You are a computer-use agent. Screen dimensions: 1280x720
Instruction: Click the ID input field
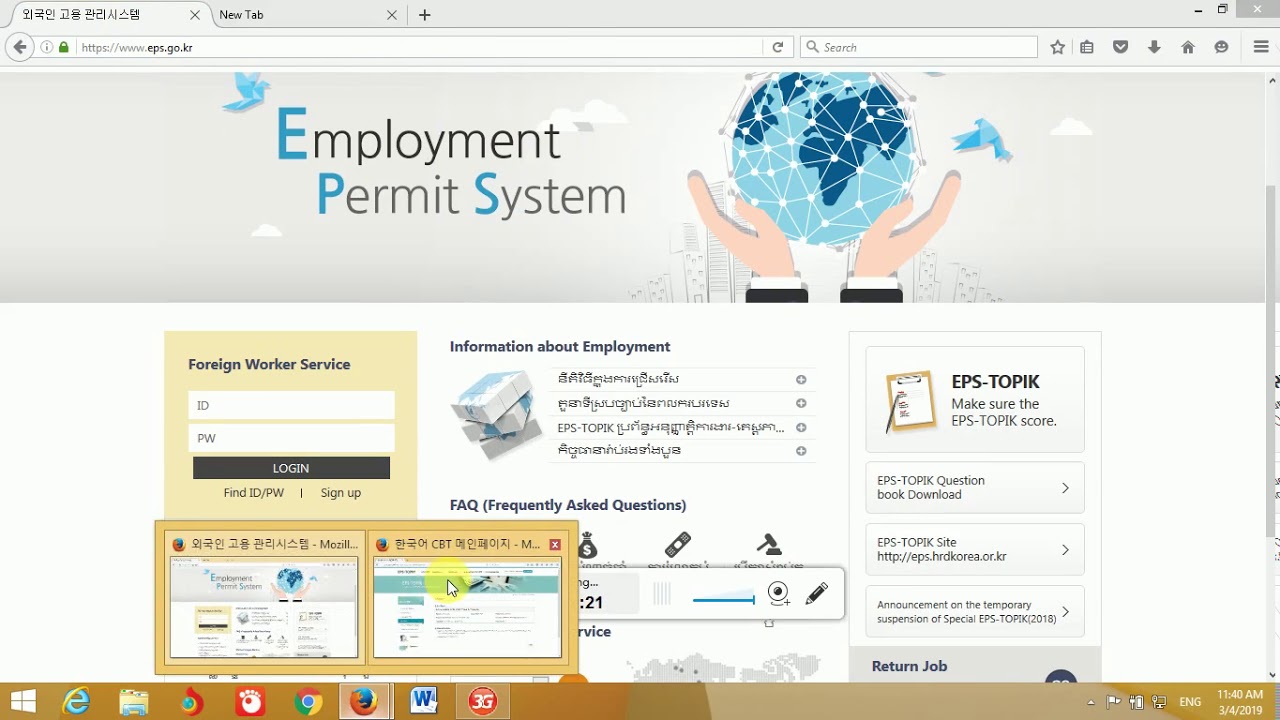point(291,405)
